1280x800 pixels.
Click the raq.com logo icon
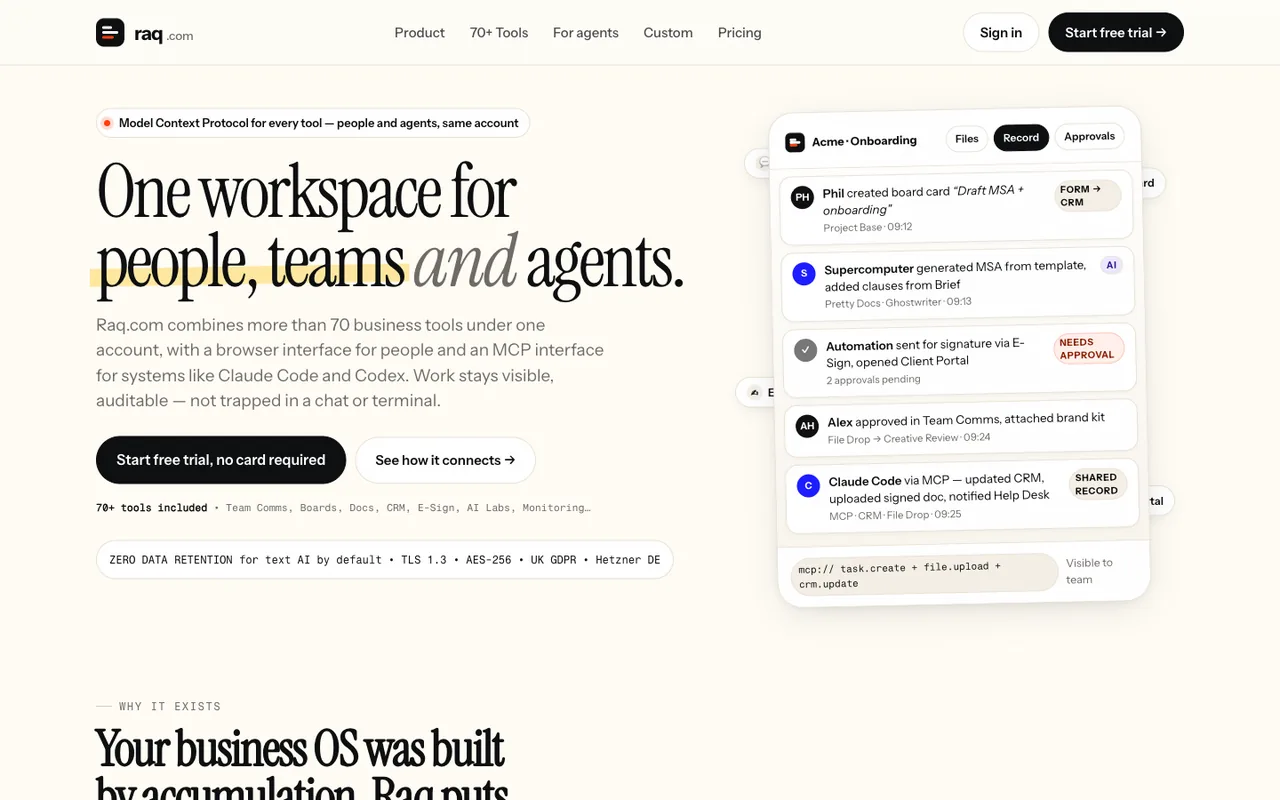(x=110, y=33)
